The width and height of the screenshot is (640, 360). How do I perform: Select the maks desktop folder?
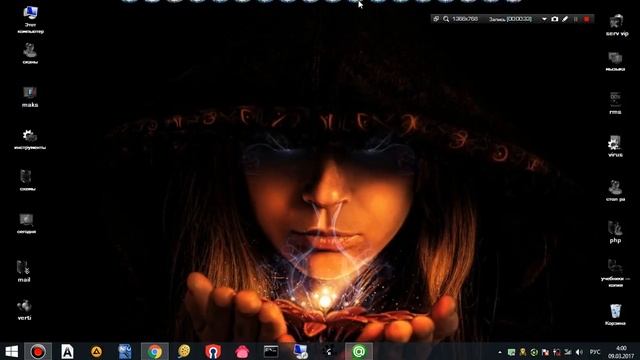(x=30, y=97)
